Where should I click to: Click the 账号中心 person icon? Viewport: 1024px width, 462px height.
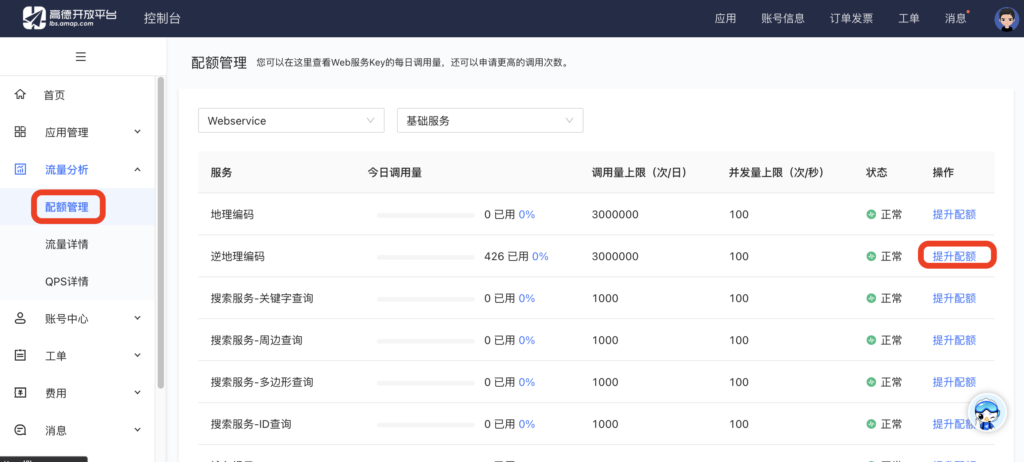click(x=20, y=319)
